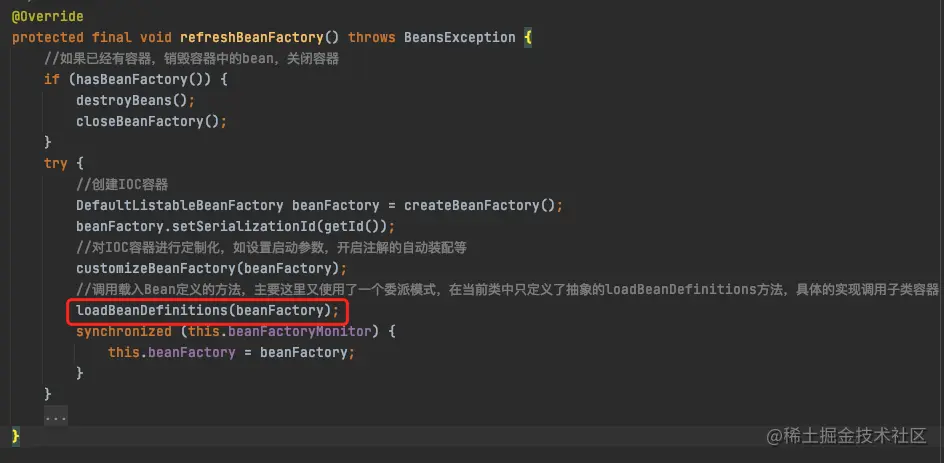Click the synchronized keyword

click(123, 331)
